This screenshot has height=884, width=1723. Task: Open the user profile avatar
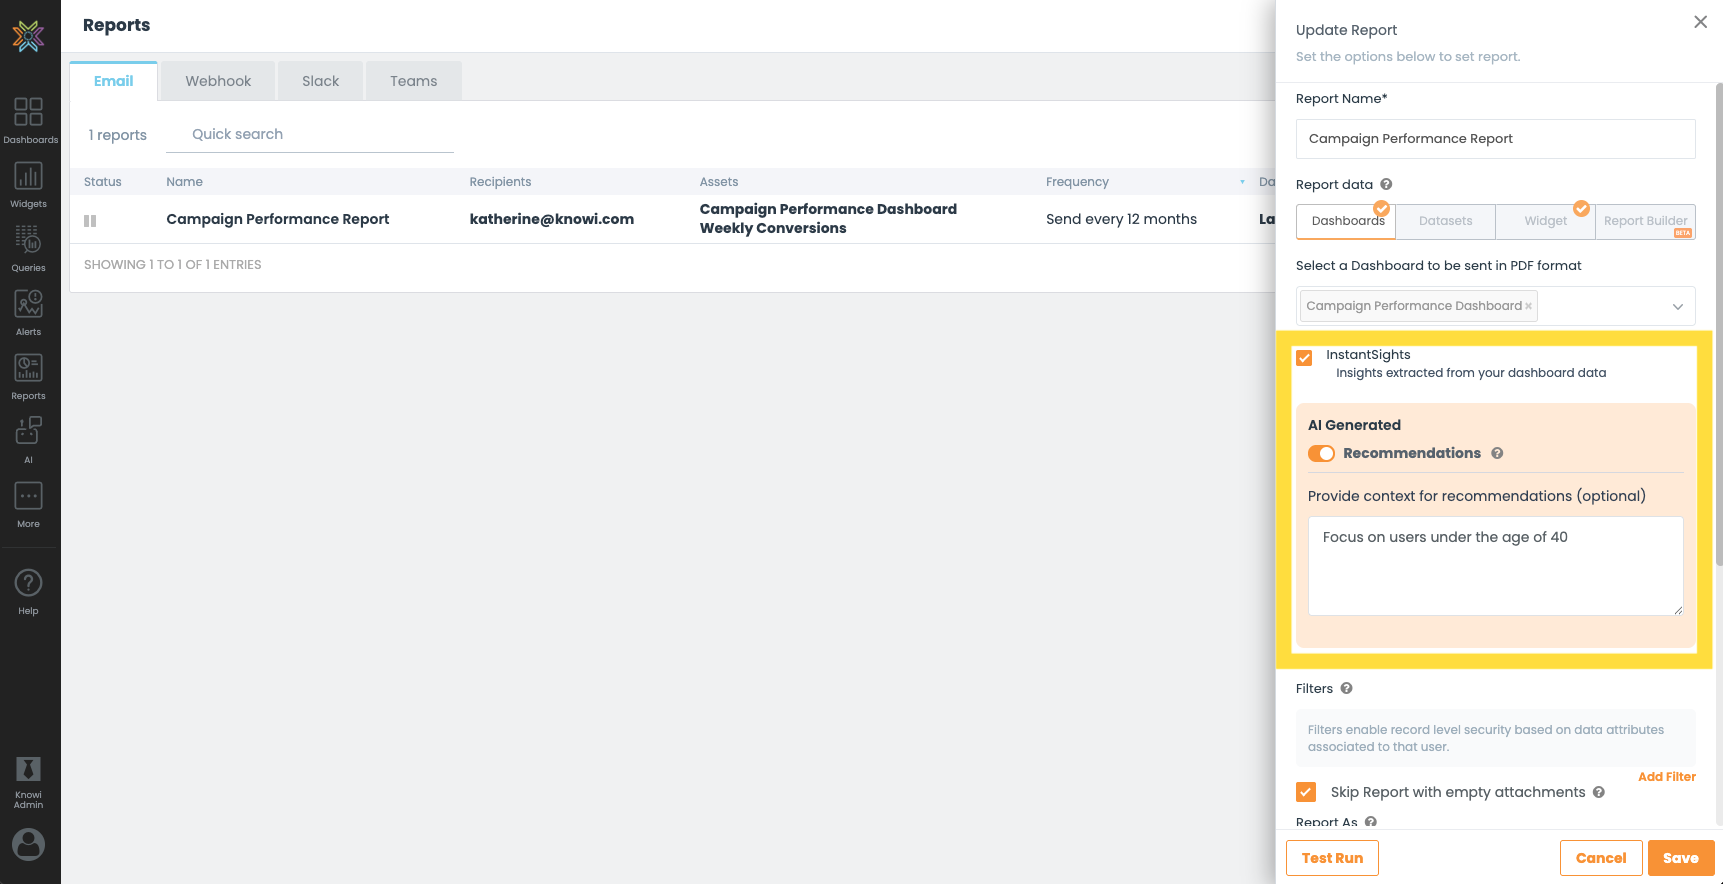(29, 844)
